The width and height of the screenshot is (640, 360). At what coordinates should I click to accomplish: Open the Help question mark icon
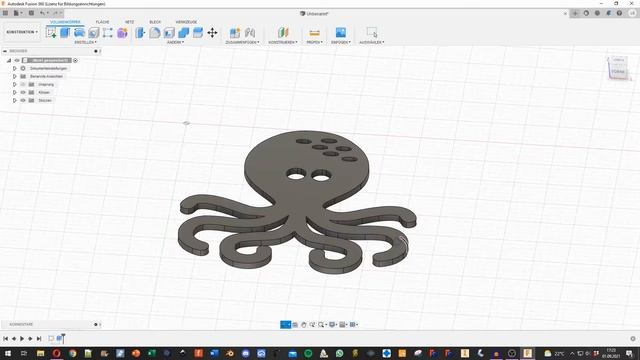point(619,13)
